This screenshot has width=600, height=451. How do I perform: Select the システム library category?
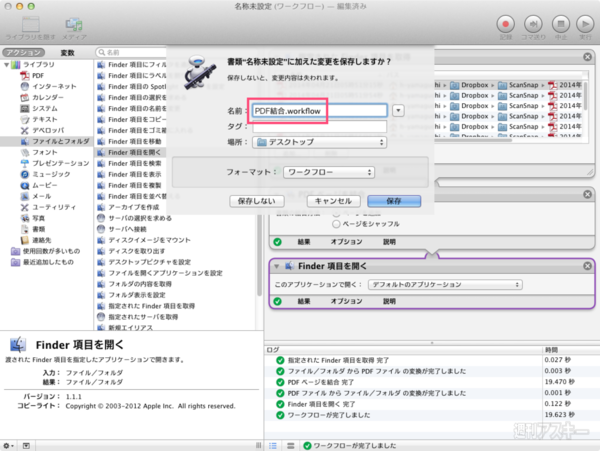tap(44, 109)
